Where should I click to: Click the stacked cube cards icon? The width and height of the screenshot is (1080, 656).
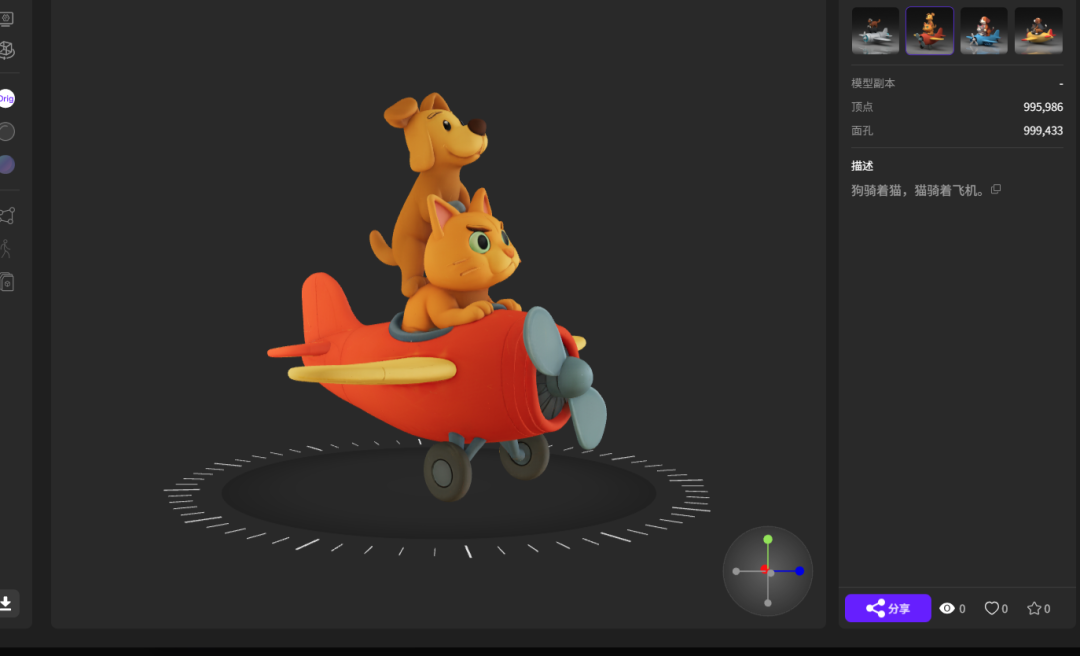coord(7,282)
